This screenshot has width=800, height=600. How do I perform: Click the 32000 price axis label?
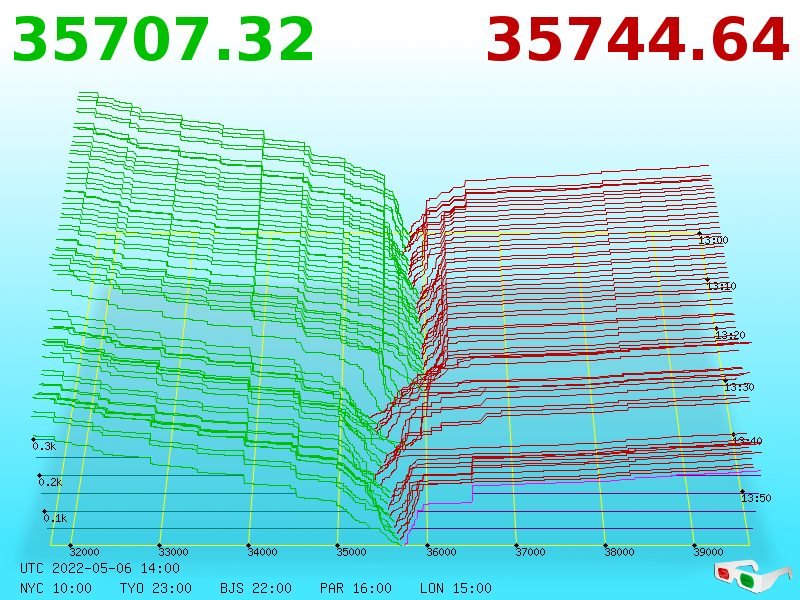point(85,552)
